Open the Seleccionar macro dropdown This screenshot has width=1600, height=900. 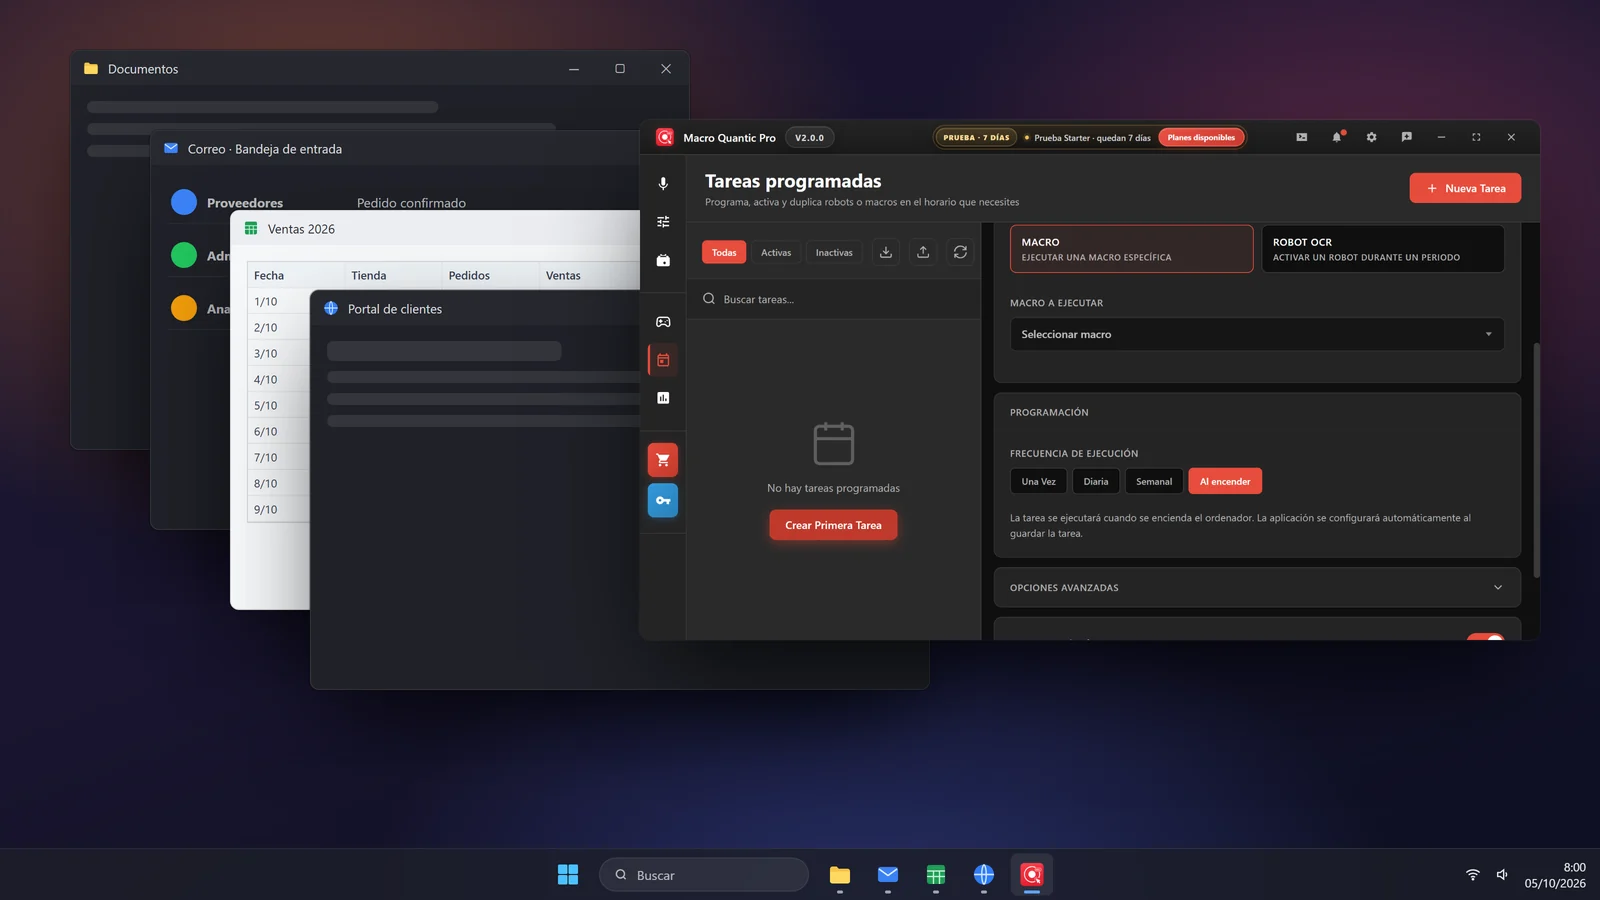(1257, 334)
